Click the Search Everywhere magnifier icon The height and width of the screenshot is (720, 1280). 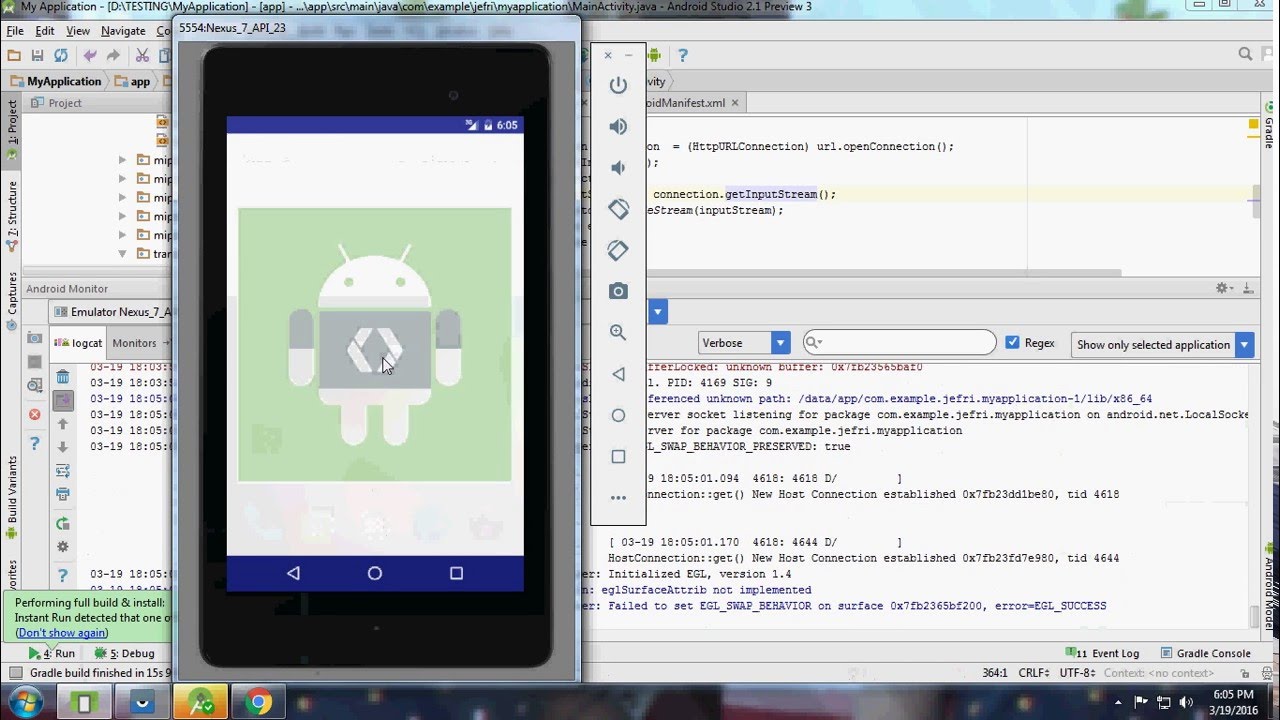tap(1245, 55)
